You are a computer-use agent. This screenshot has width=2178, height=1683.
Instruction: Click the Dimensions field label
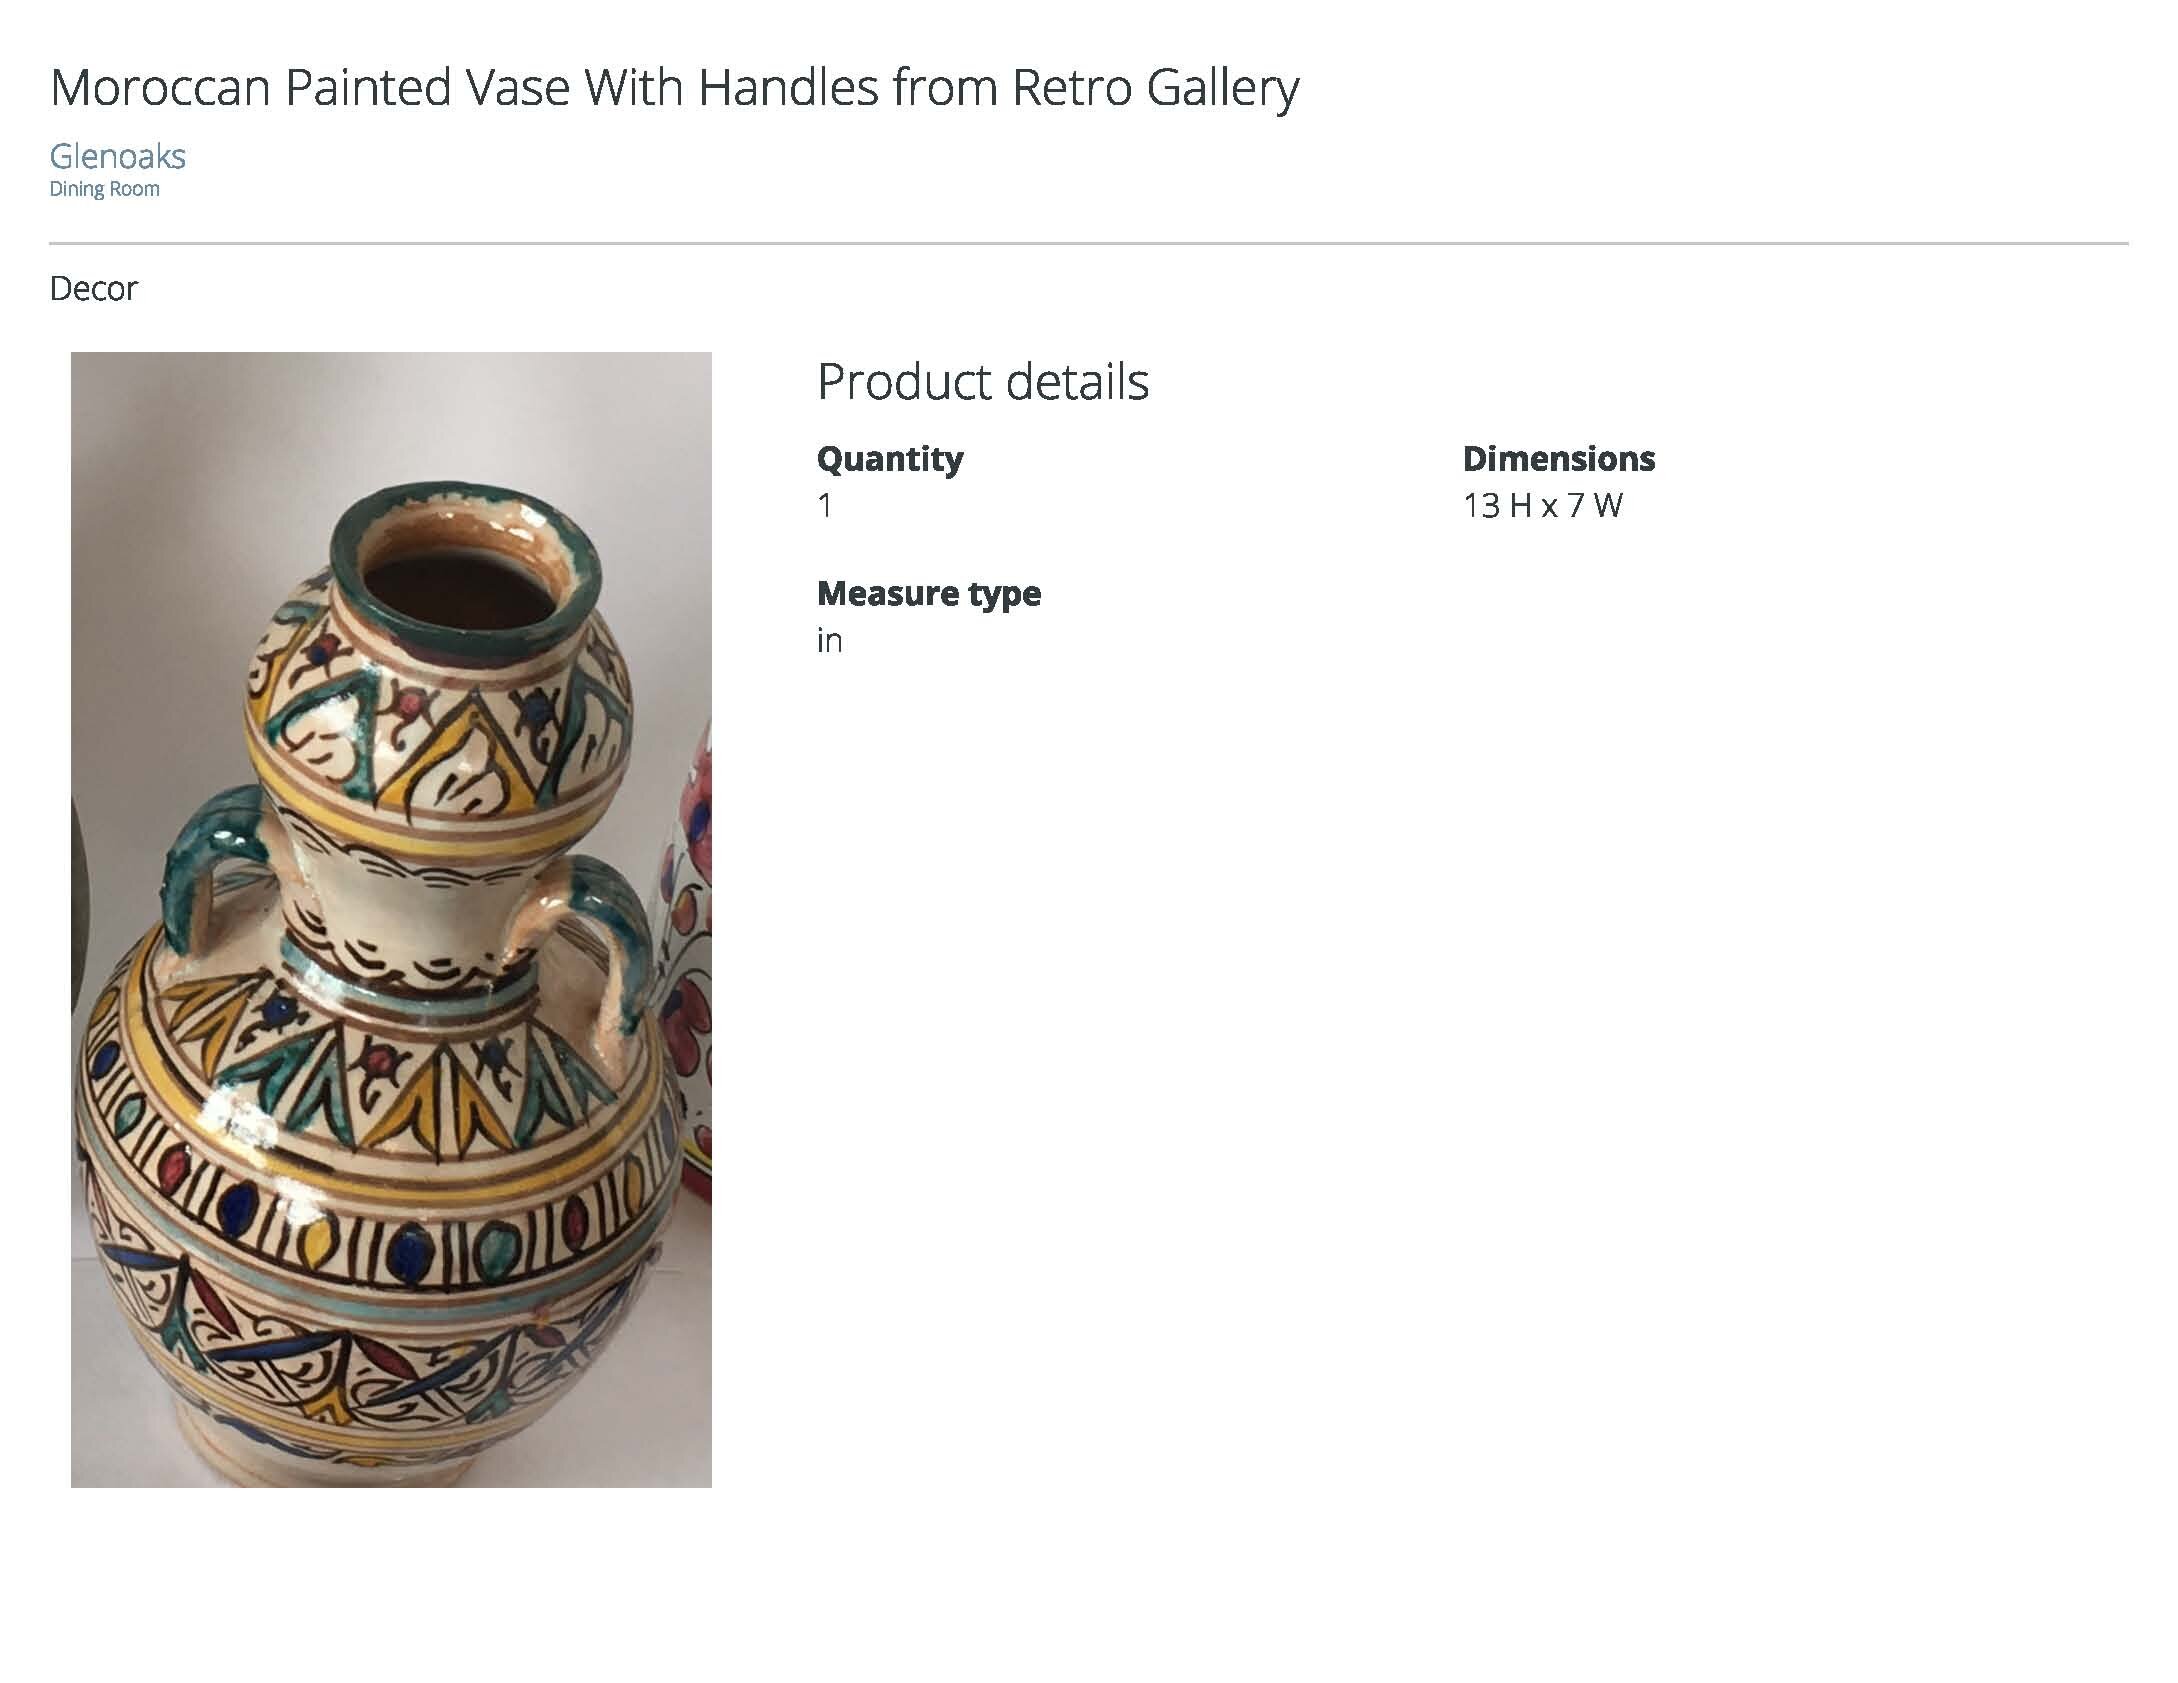[x=1558, y=459]
